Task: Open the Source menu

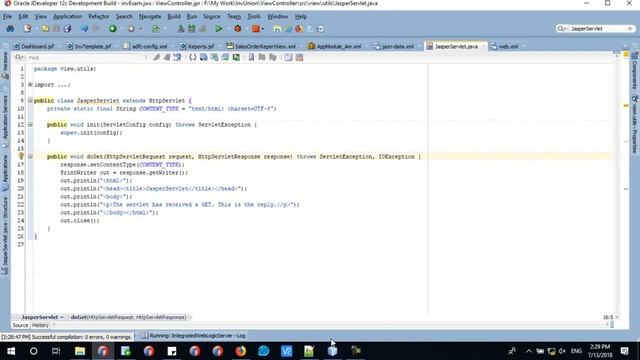Action: tap(211, 17)
